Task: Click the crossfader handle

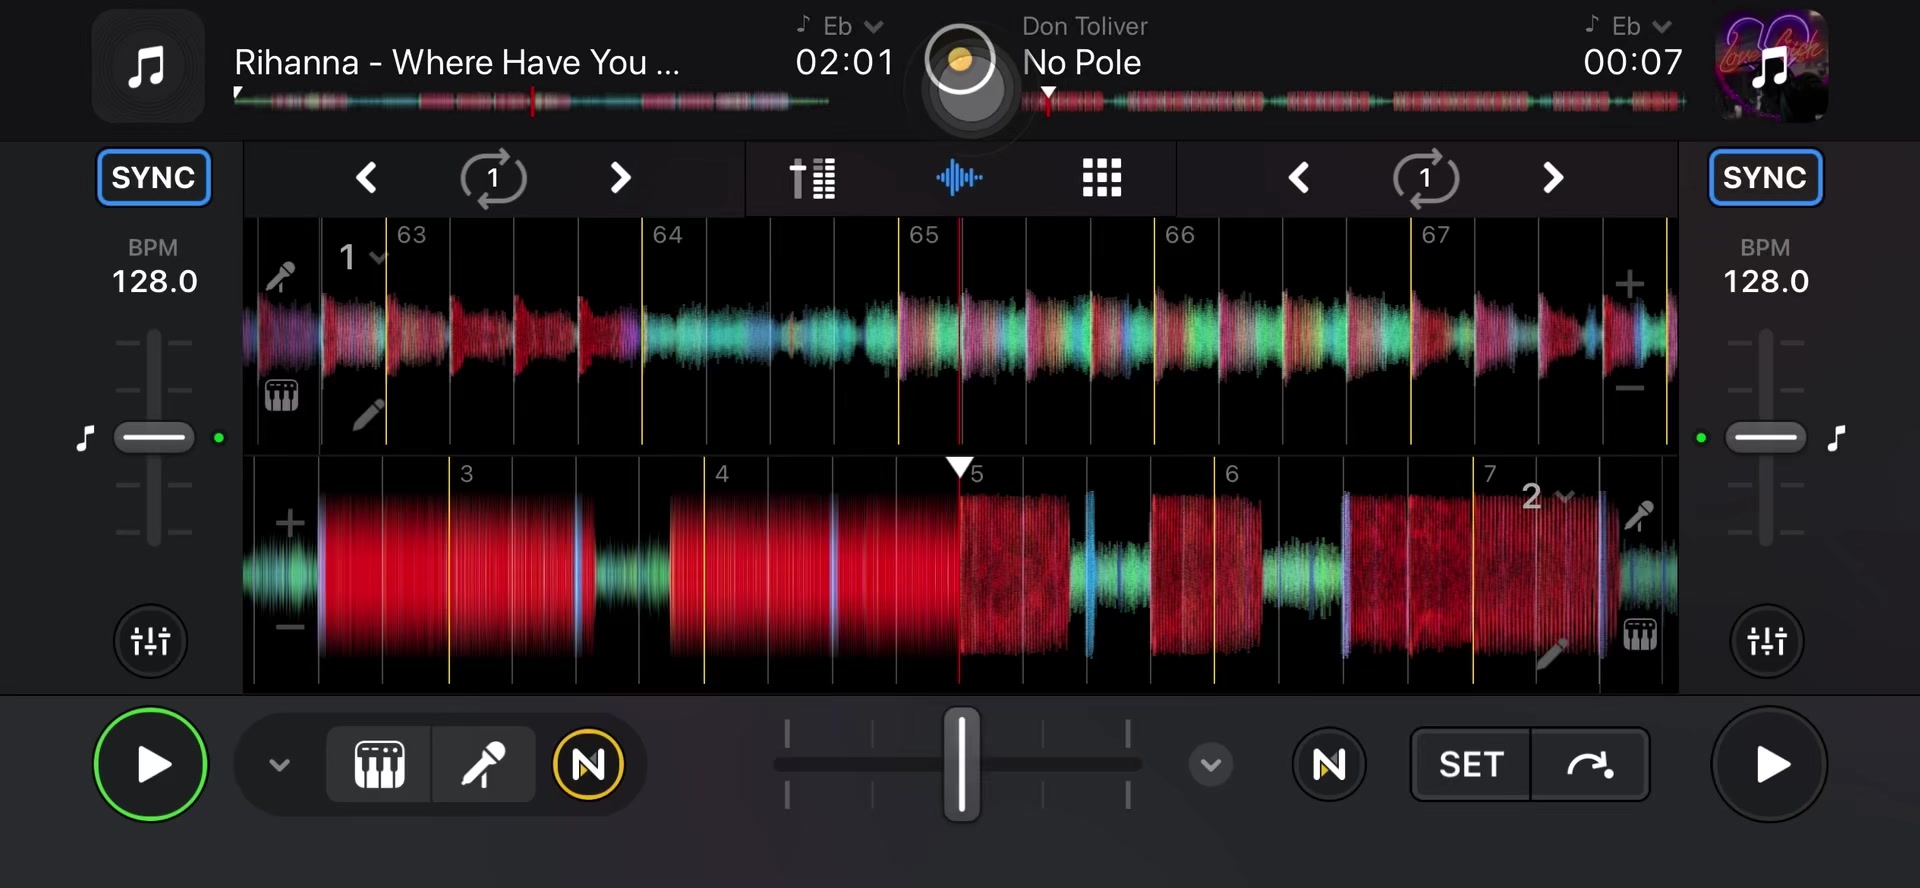Action: (x=962, y=764)
